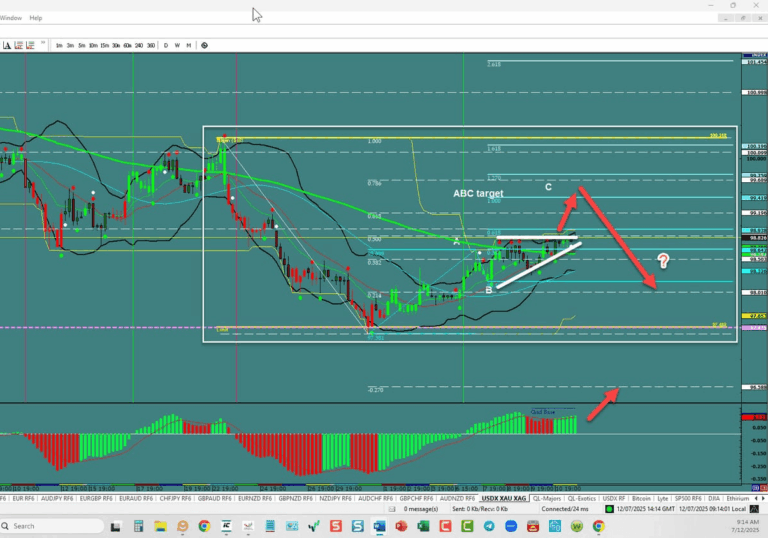The width and height of the screenshot is (768, 538).
Task: Open the AUDCHF RF6 tab
Action: click(375, 498)
